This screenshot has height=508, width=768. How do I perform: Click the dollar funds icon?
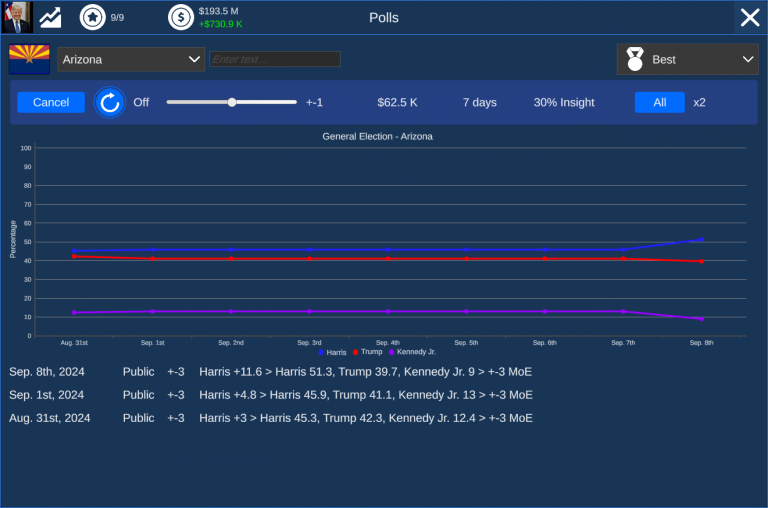(181, 17)
